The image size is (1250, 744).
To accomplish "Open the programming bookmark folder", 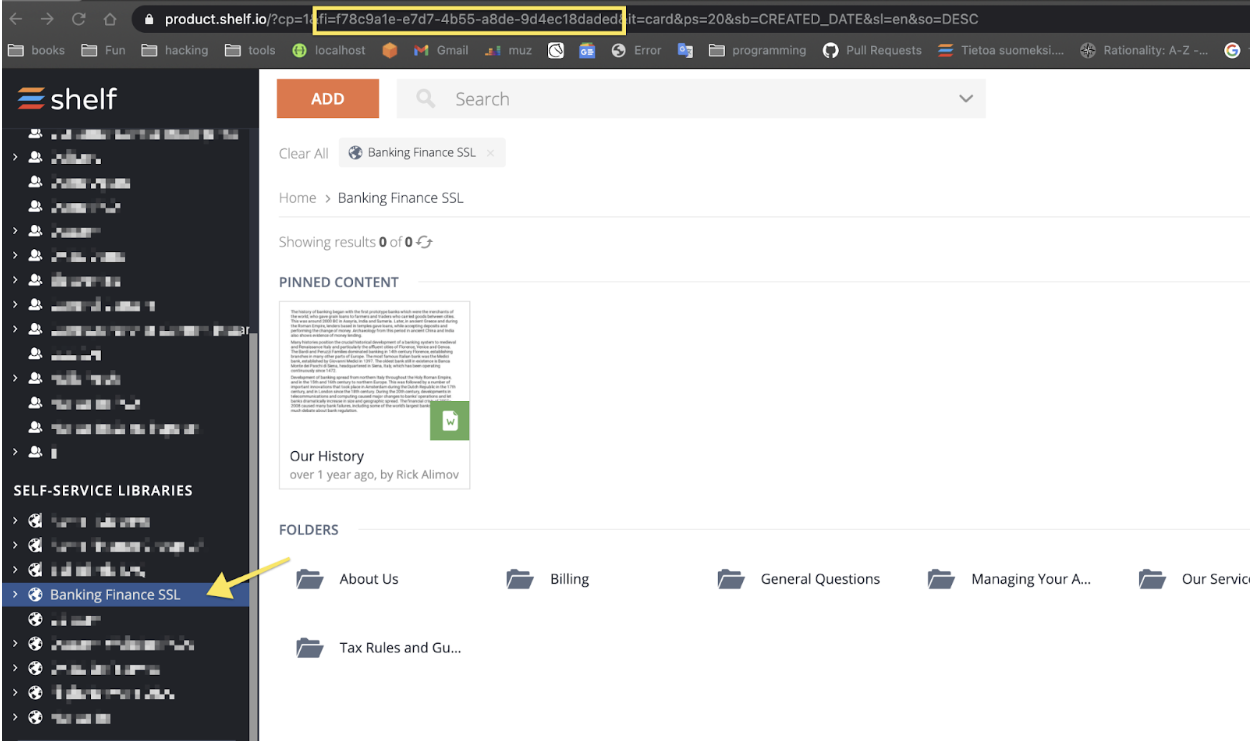I will point(757,50).
